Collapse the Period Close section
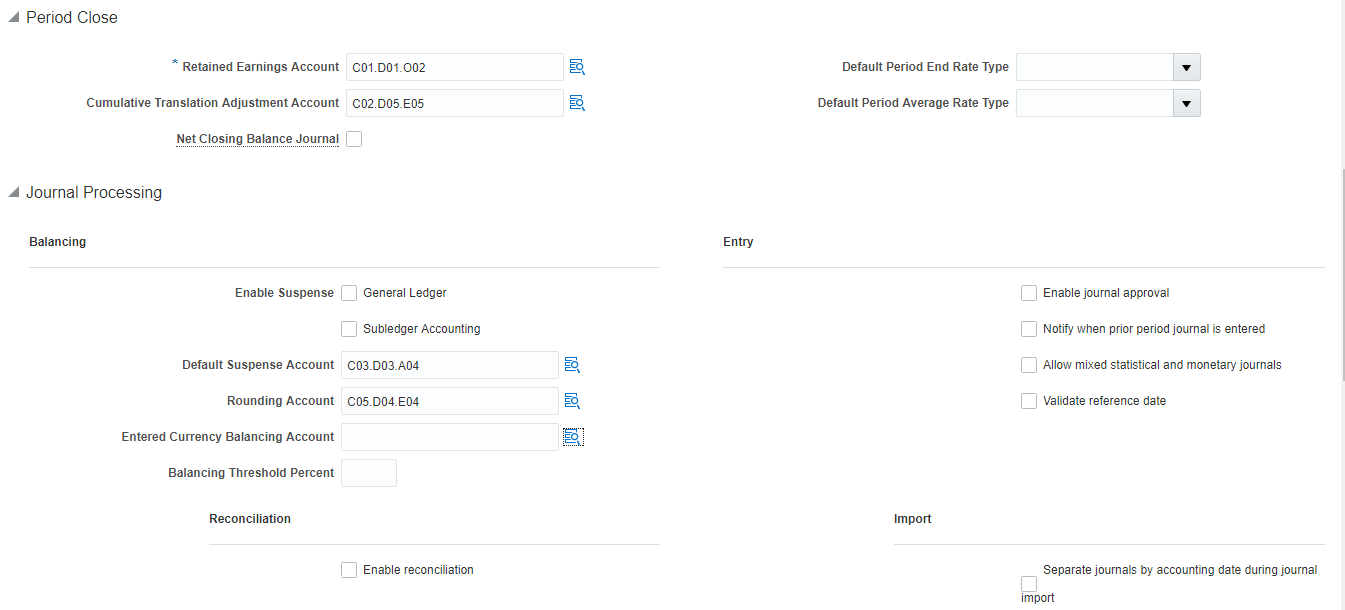Image resolution: width=1345 pixels, height=610 pixels. (13, 18)
